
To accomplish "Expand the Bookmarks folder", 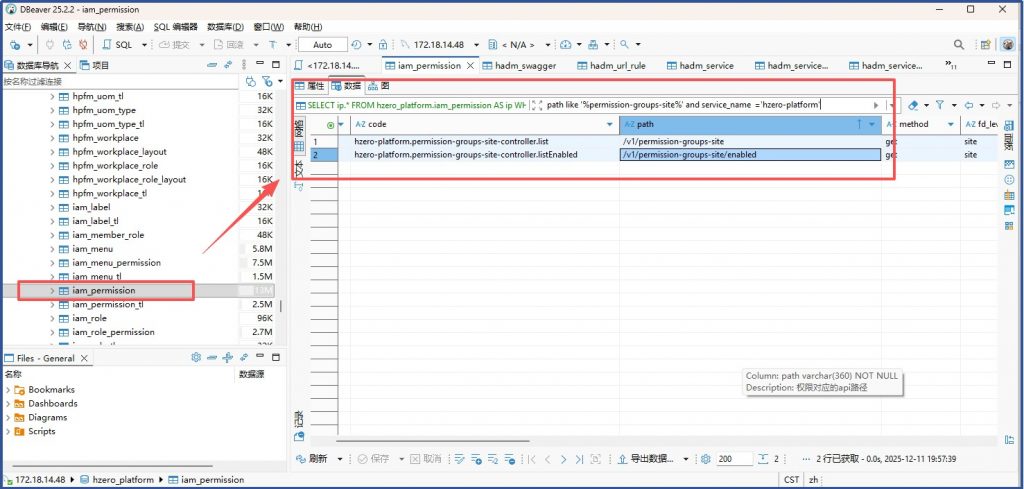I will [9, 390].
